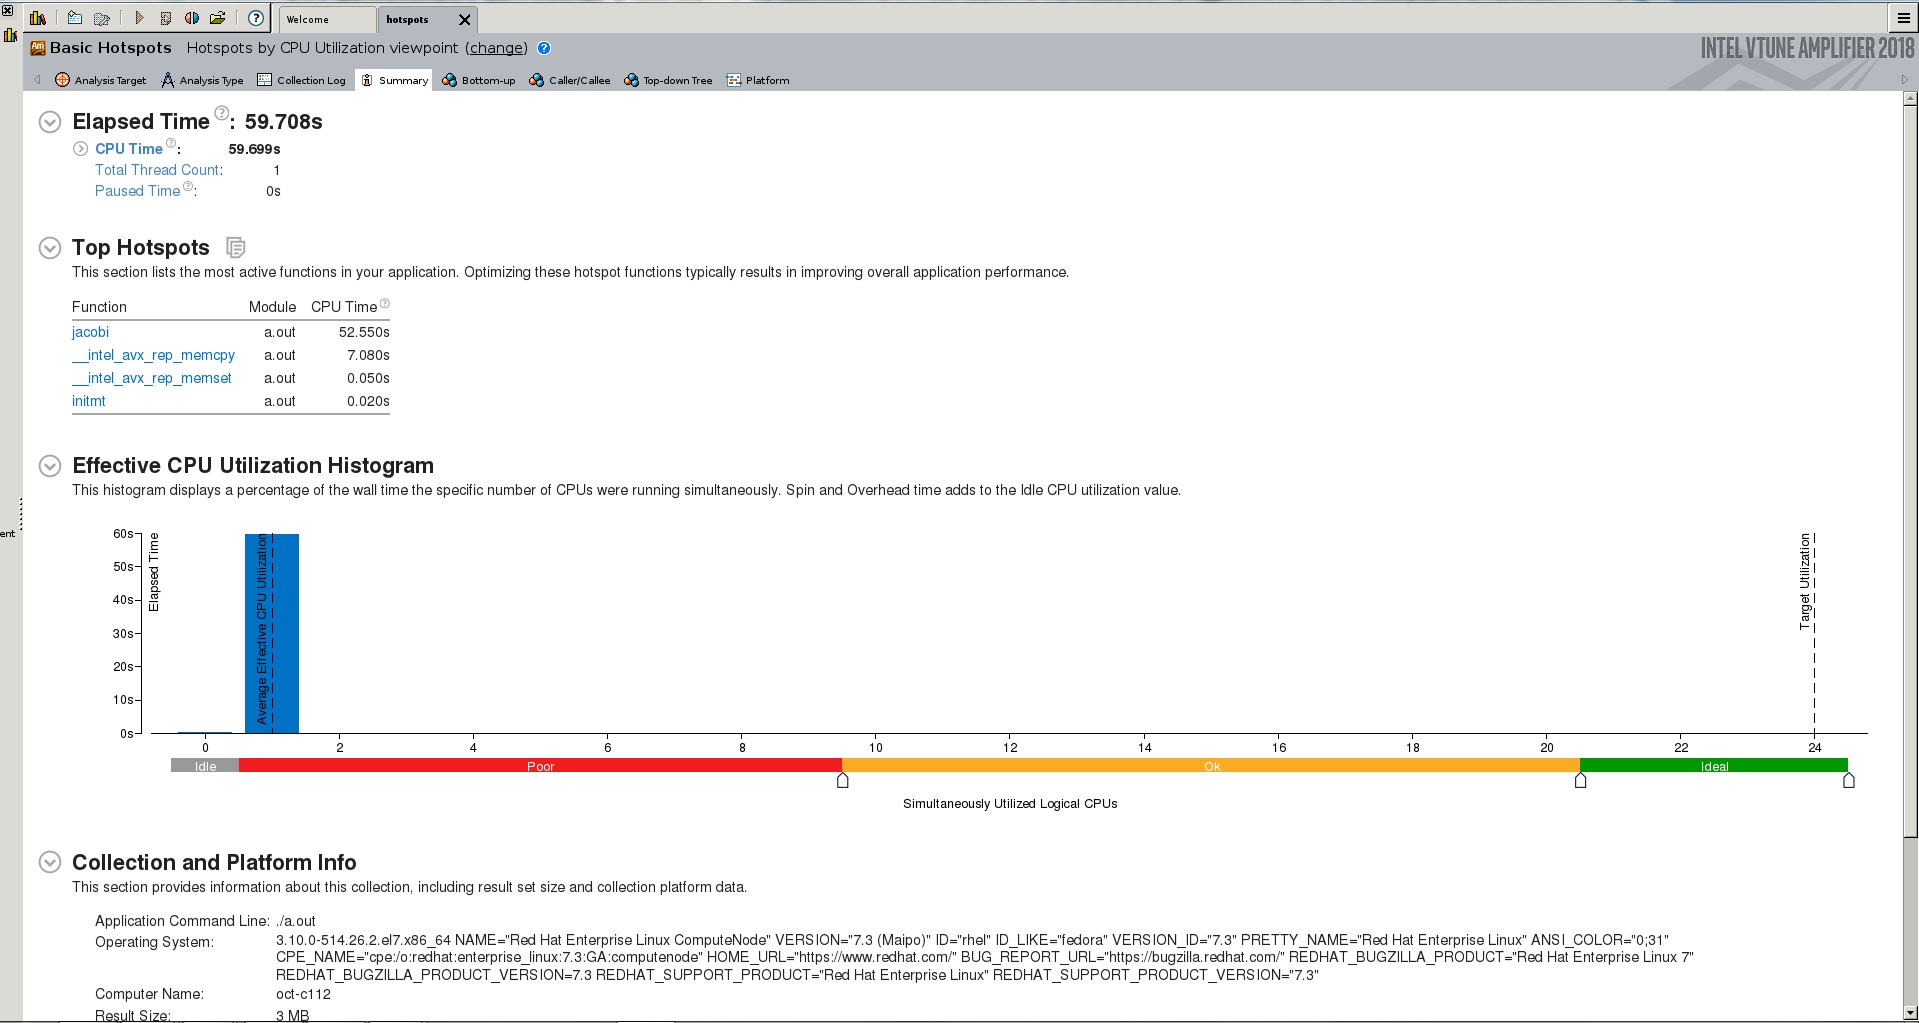Collapse the Elapsed Time section
Image resolution: width=1919 pixels, height=1023 pixels.
50,122
